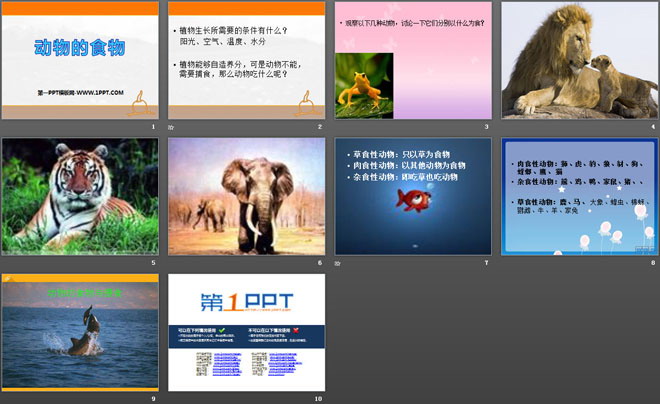This screenshot has width=660, height=404.
Task: Click the text 草食性动物：只以草为食物
Action: [402, 154]
